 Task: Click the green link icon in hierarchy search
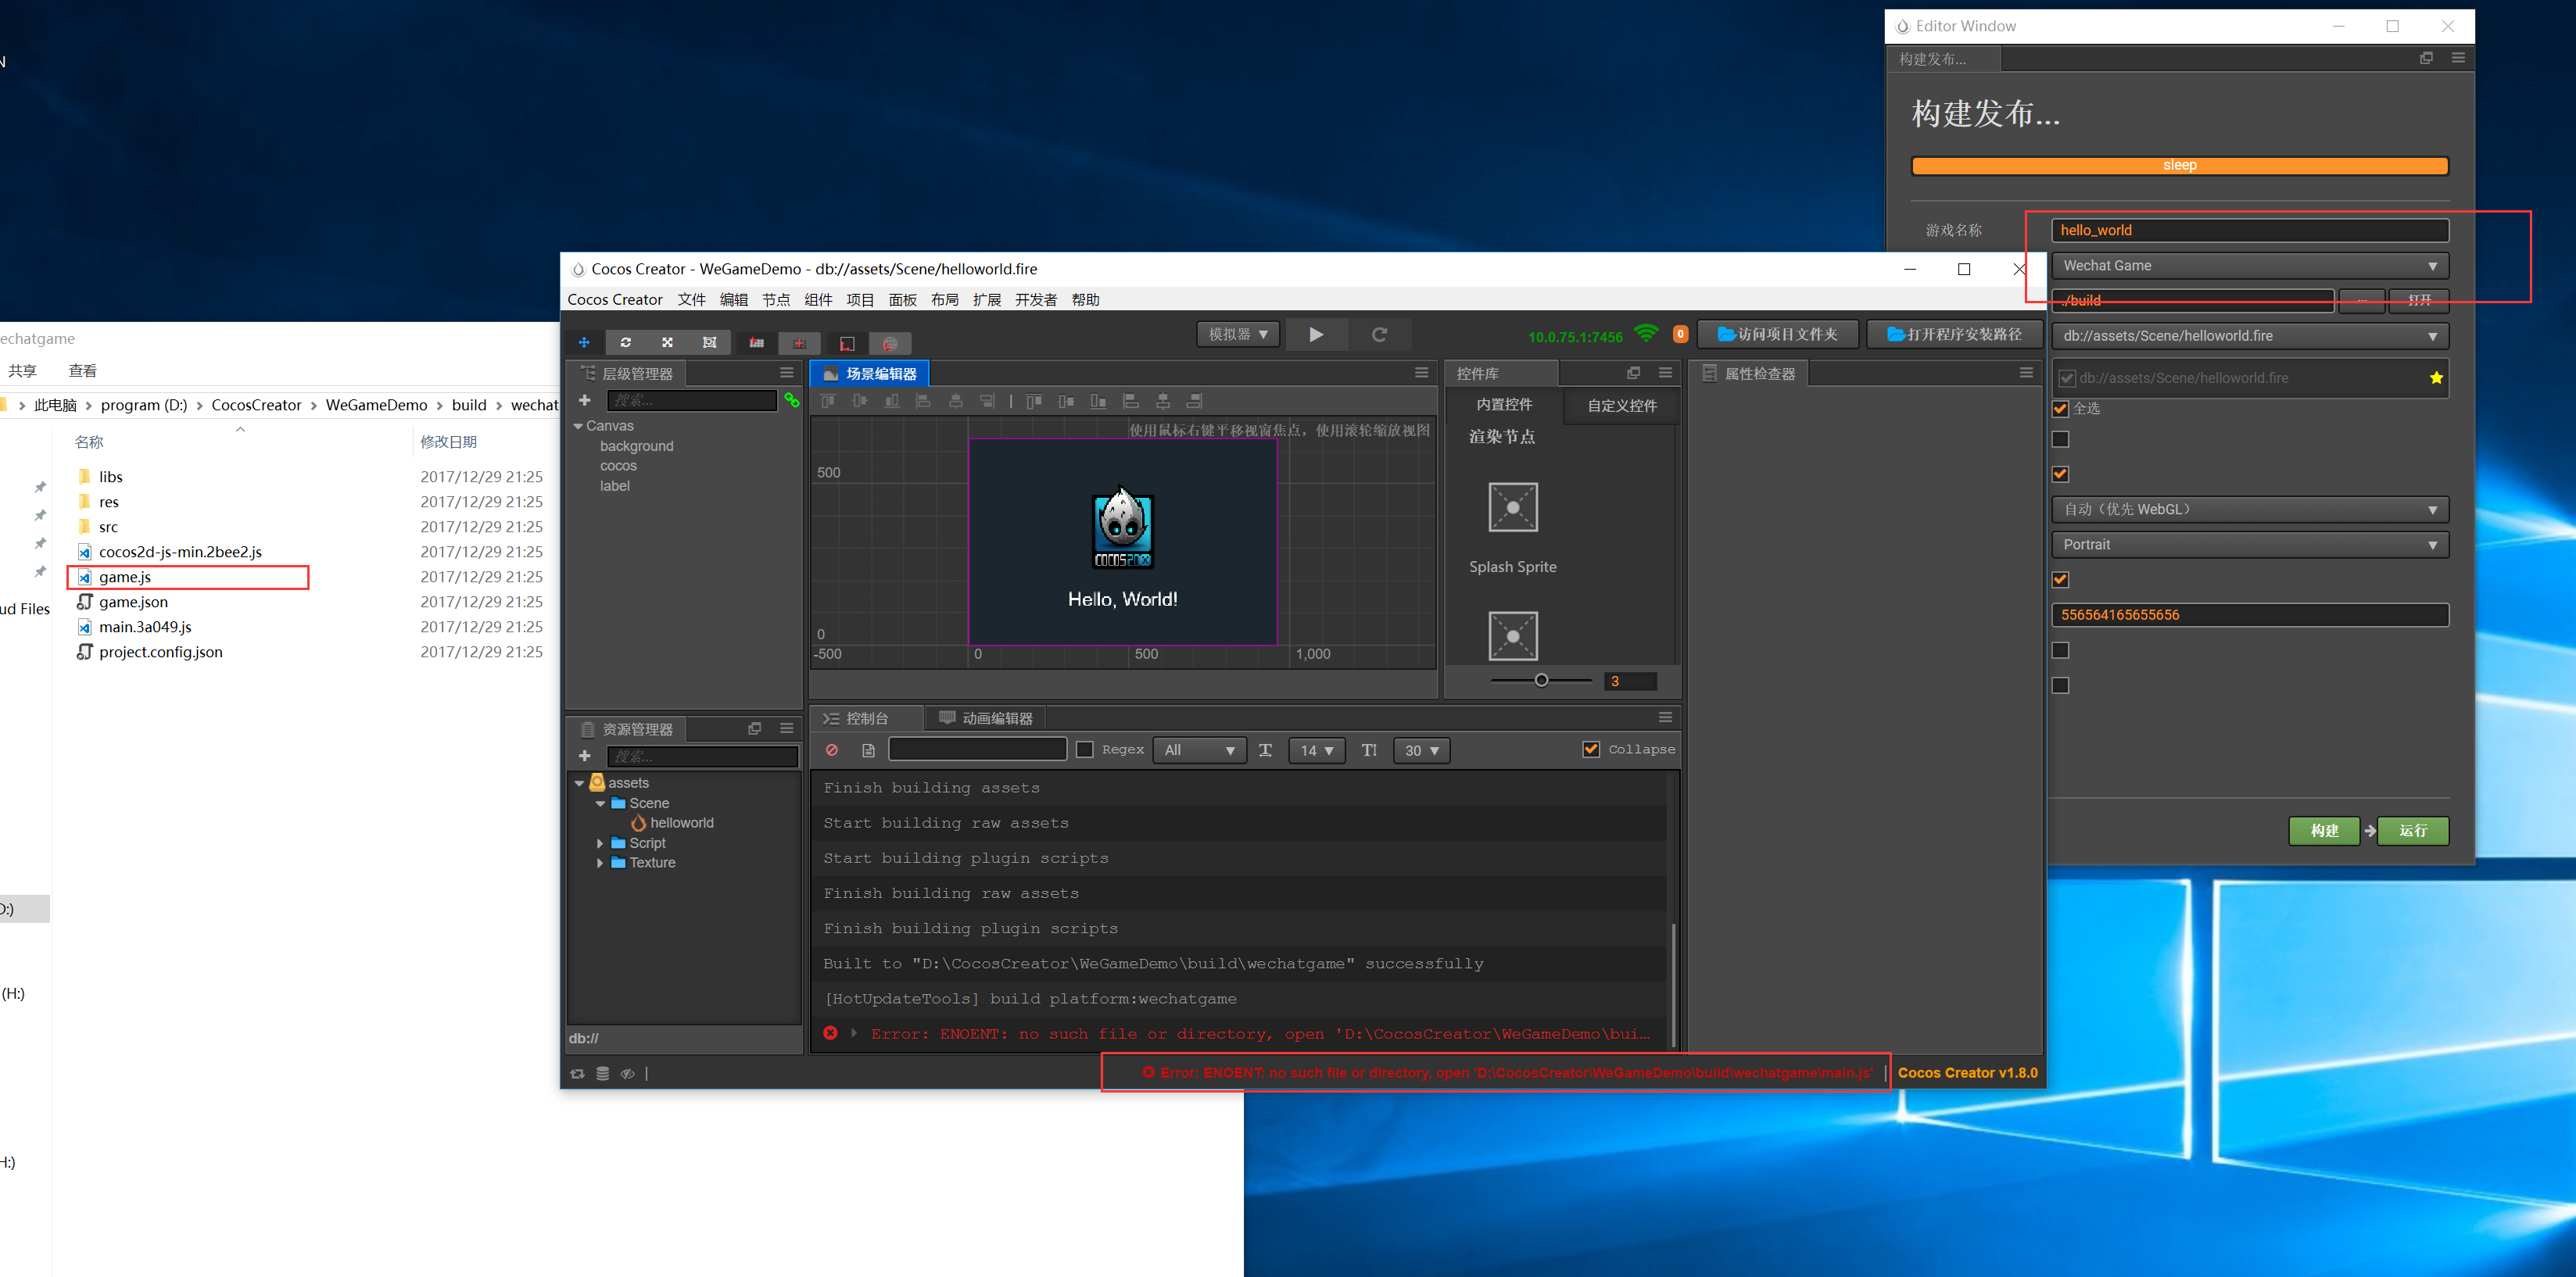(x=792, y=401)
